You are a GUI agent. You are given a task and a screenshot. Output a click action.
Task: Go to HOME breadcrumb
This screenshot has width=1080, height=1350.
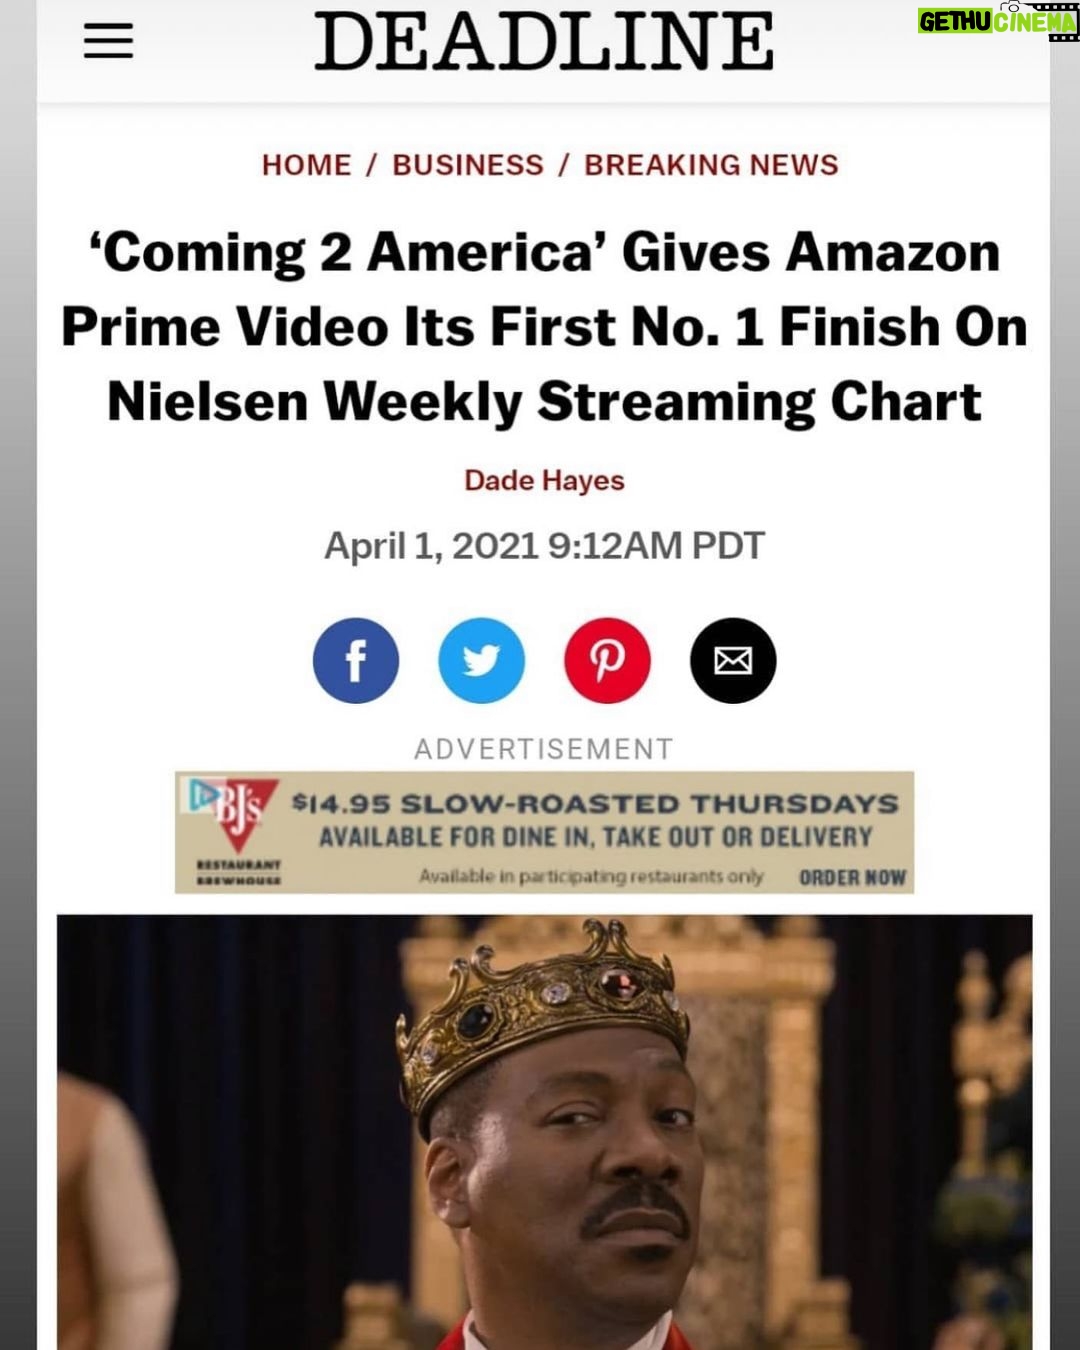(x=306, y=165)
